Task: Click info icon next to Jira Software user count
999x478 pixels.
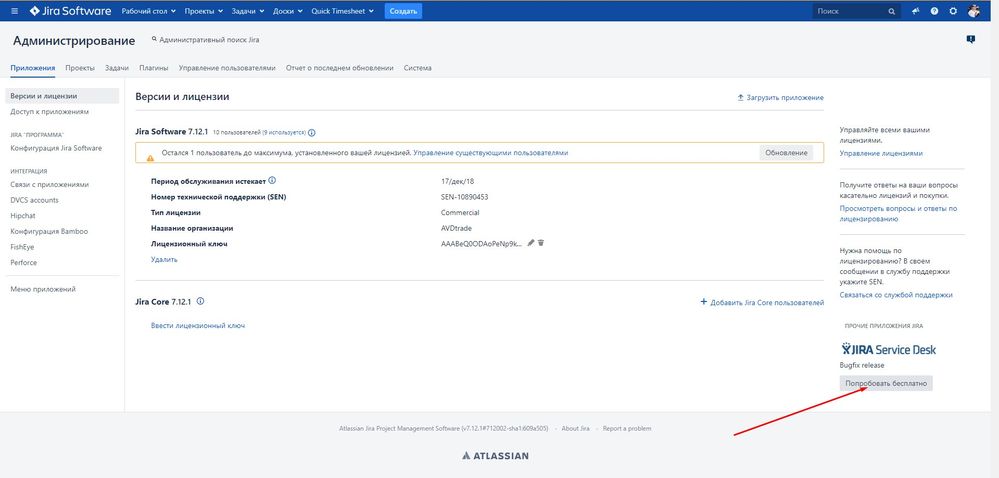Action: click(312, 133)
